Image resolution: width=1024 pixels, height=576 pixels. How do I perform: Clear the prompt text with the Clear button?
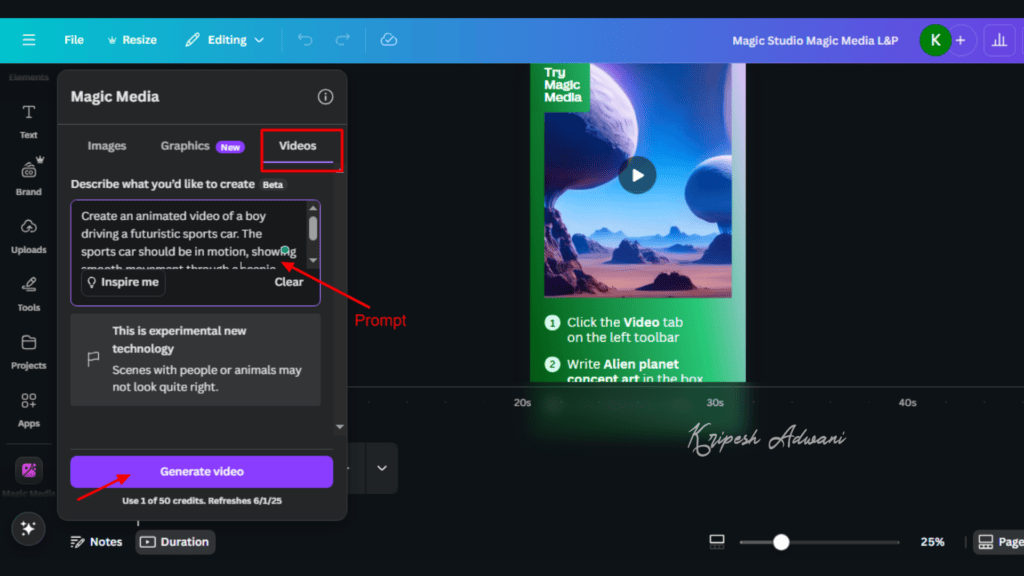[288, 282]
